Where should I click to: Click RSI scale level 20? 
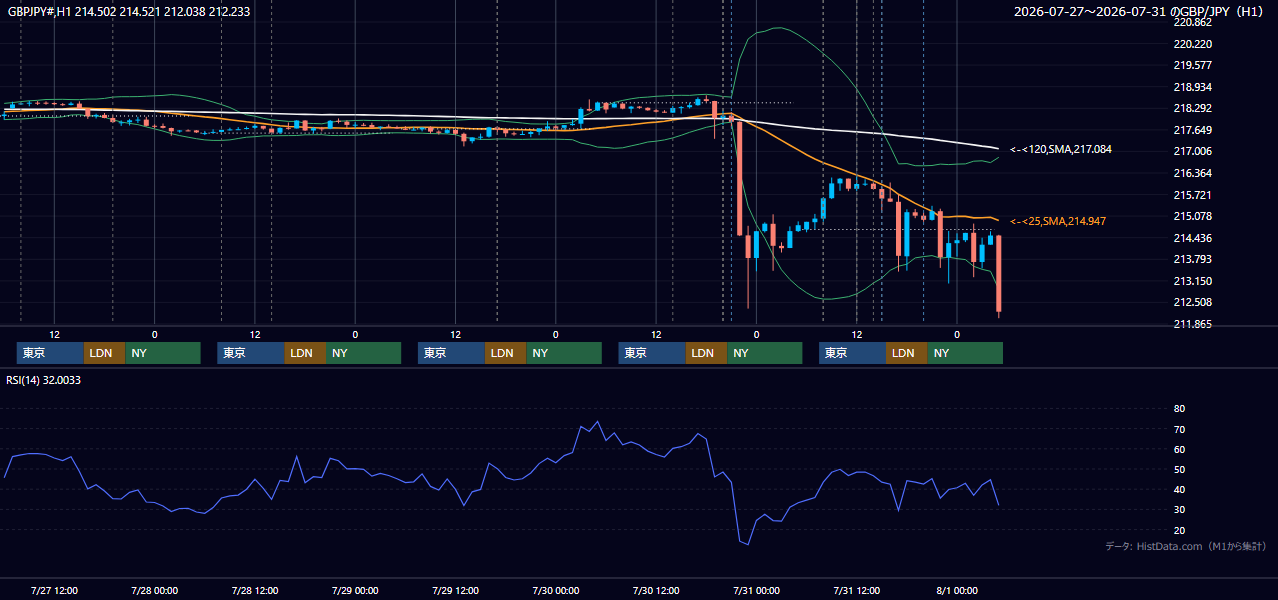(1179, 530)
